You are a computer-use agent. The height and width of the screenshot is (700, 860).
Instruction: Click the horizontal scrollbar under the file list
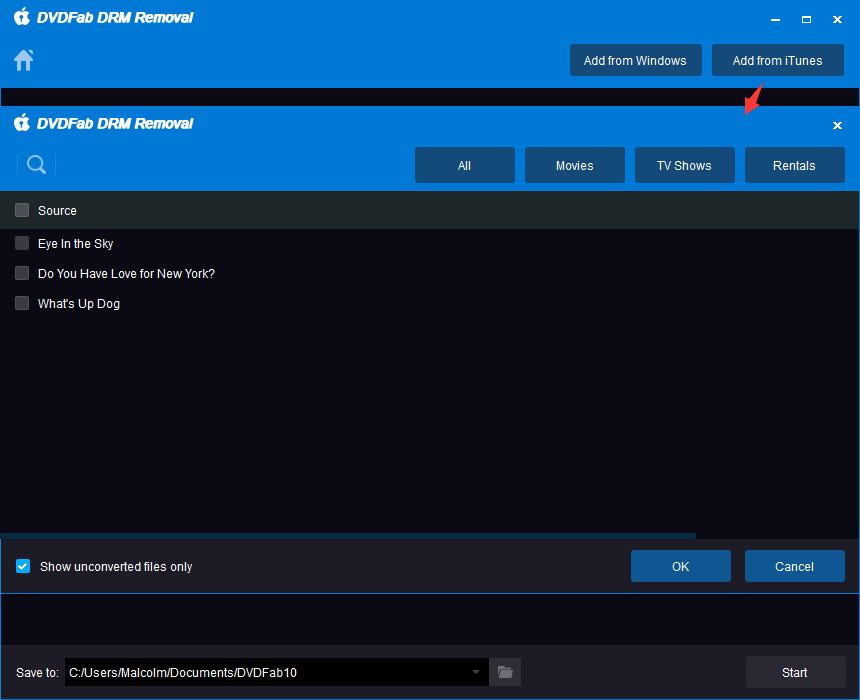pos(348,535)
